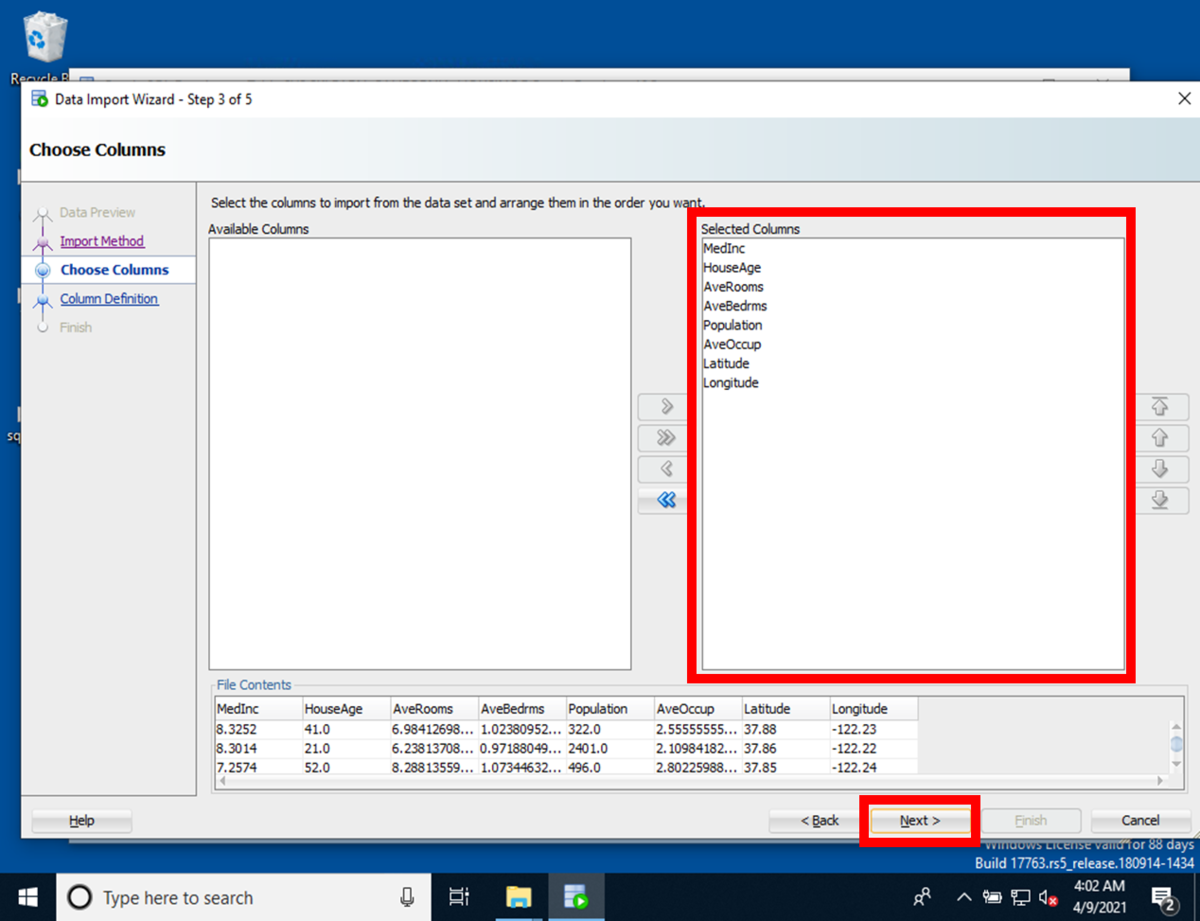Click the muted volume icon
Image resolution: width=1200 pixels, height=921 pixels.
(x=1048, y=897)
